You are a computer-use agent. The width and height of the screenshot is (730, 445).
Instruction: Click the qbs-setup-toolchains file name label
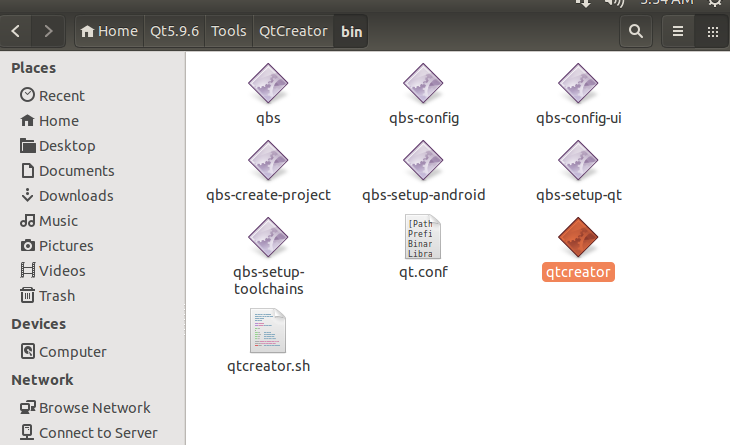pos(269,280)
